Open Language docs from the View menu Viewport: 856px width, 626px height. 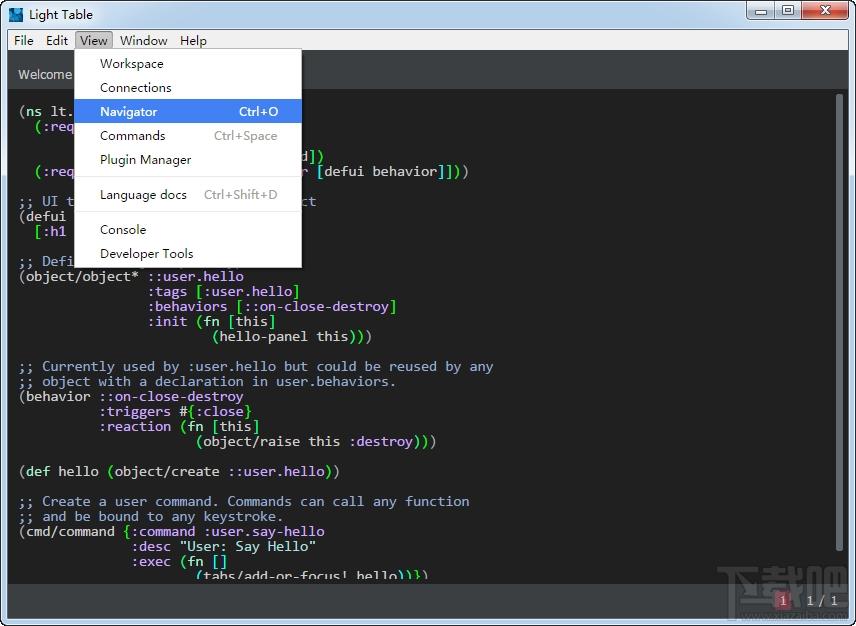188,194
